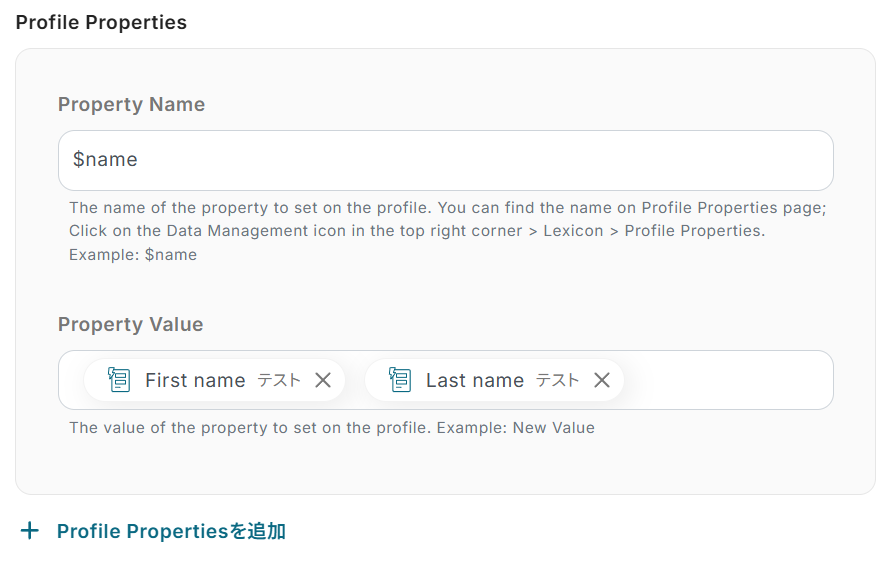Viewport: 891px width, 570px height.
Task: Click the form icon on Last name chip
Action: pos(400,380)
